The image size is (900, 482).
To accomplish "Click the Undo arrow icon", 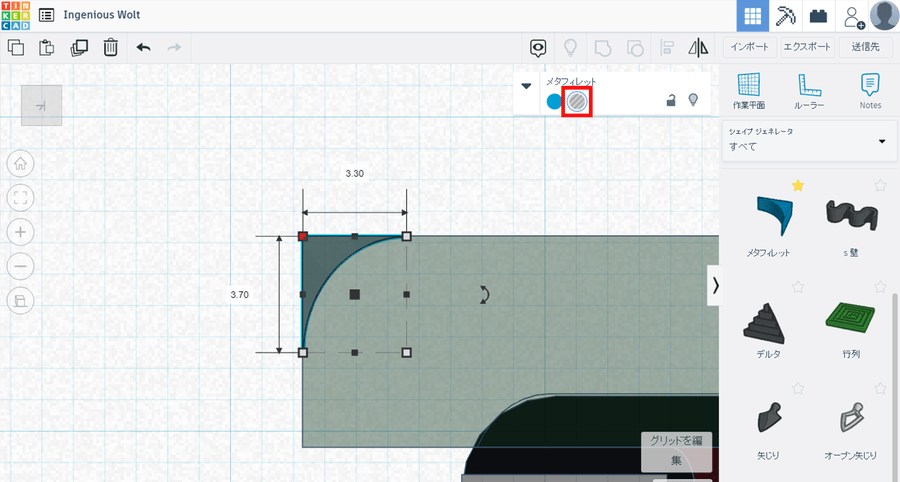I will (x=143, y=47).
